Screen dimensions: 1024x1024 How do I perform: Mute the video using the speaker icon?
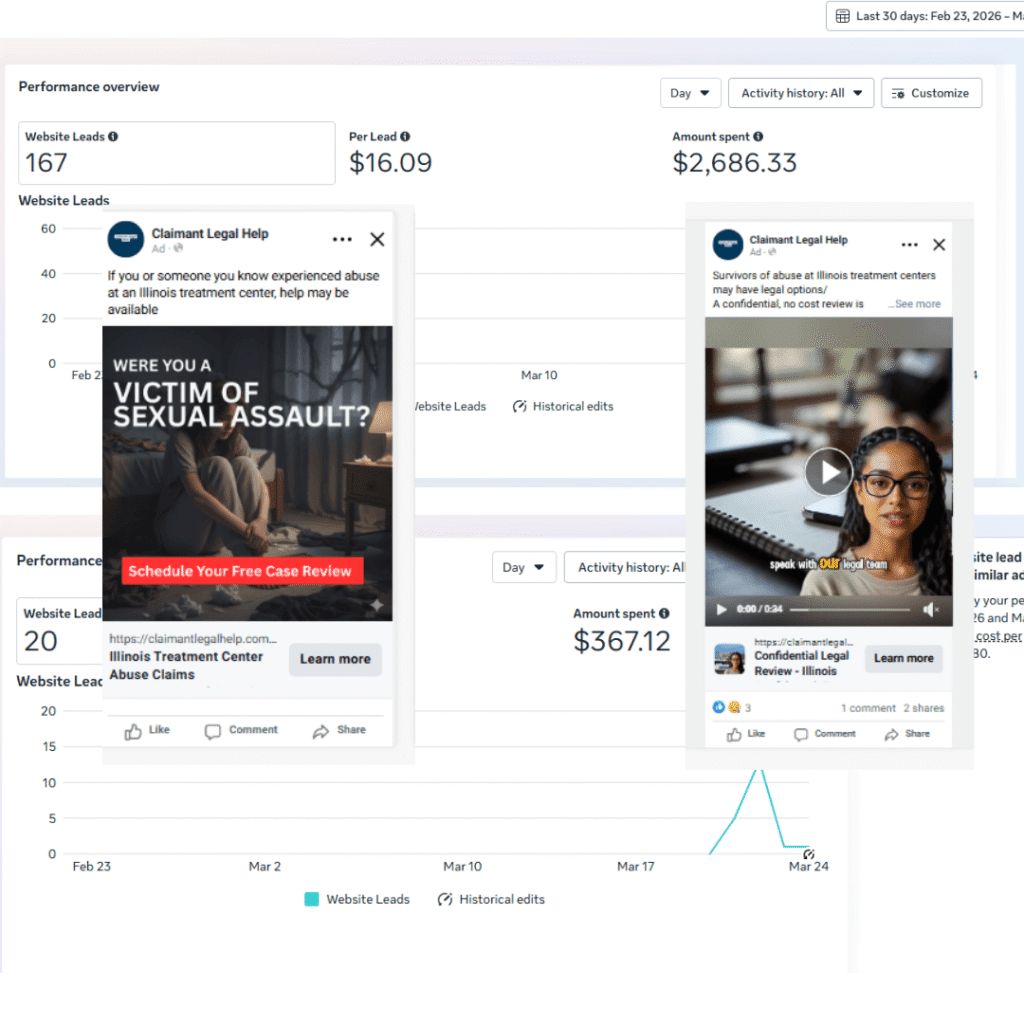tap(930, 609)
